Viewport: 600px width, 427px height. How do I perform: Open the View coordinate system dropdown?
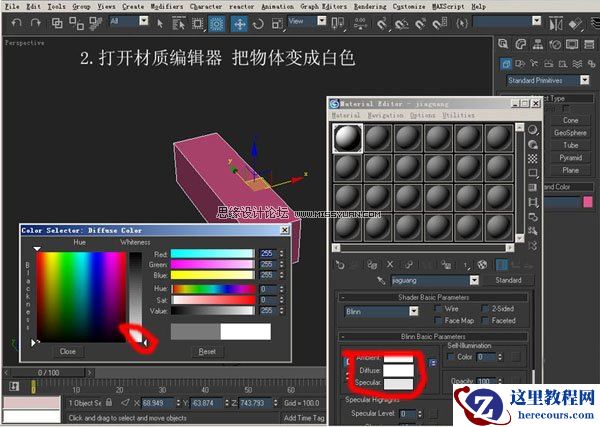tap(322, 21)
